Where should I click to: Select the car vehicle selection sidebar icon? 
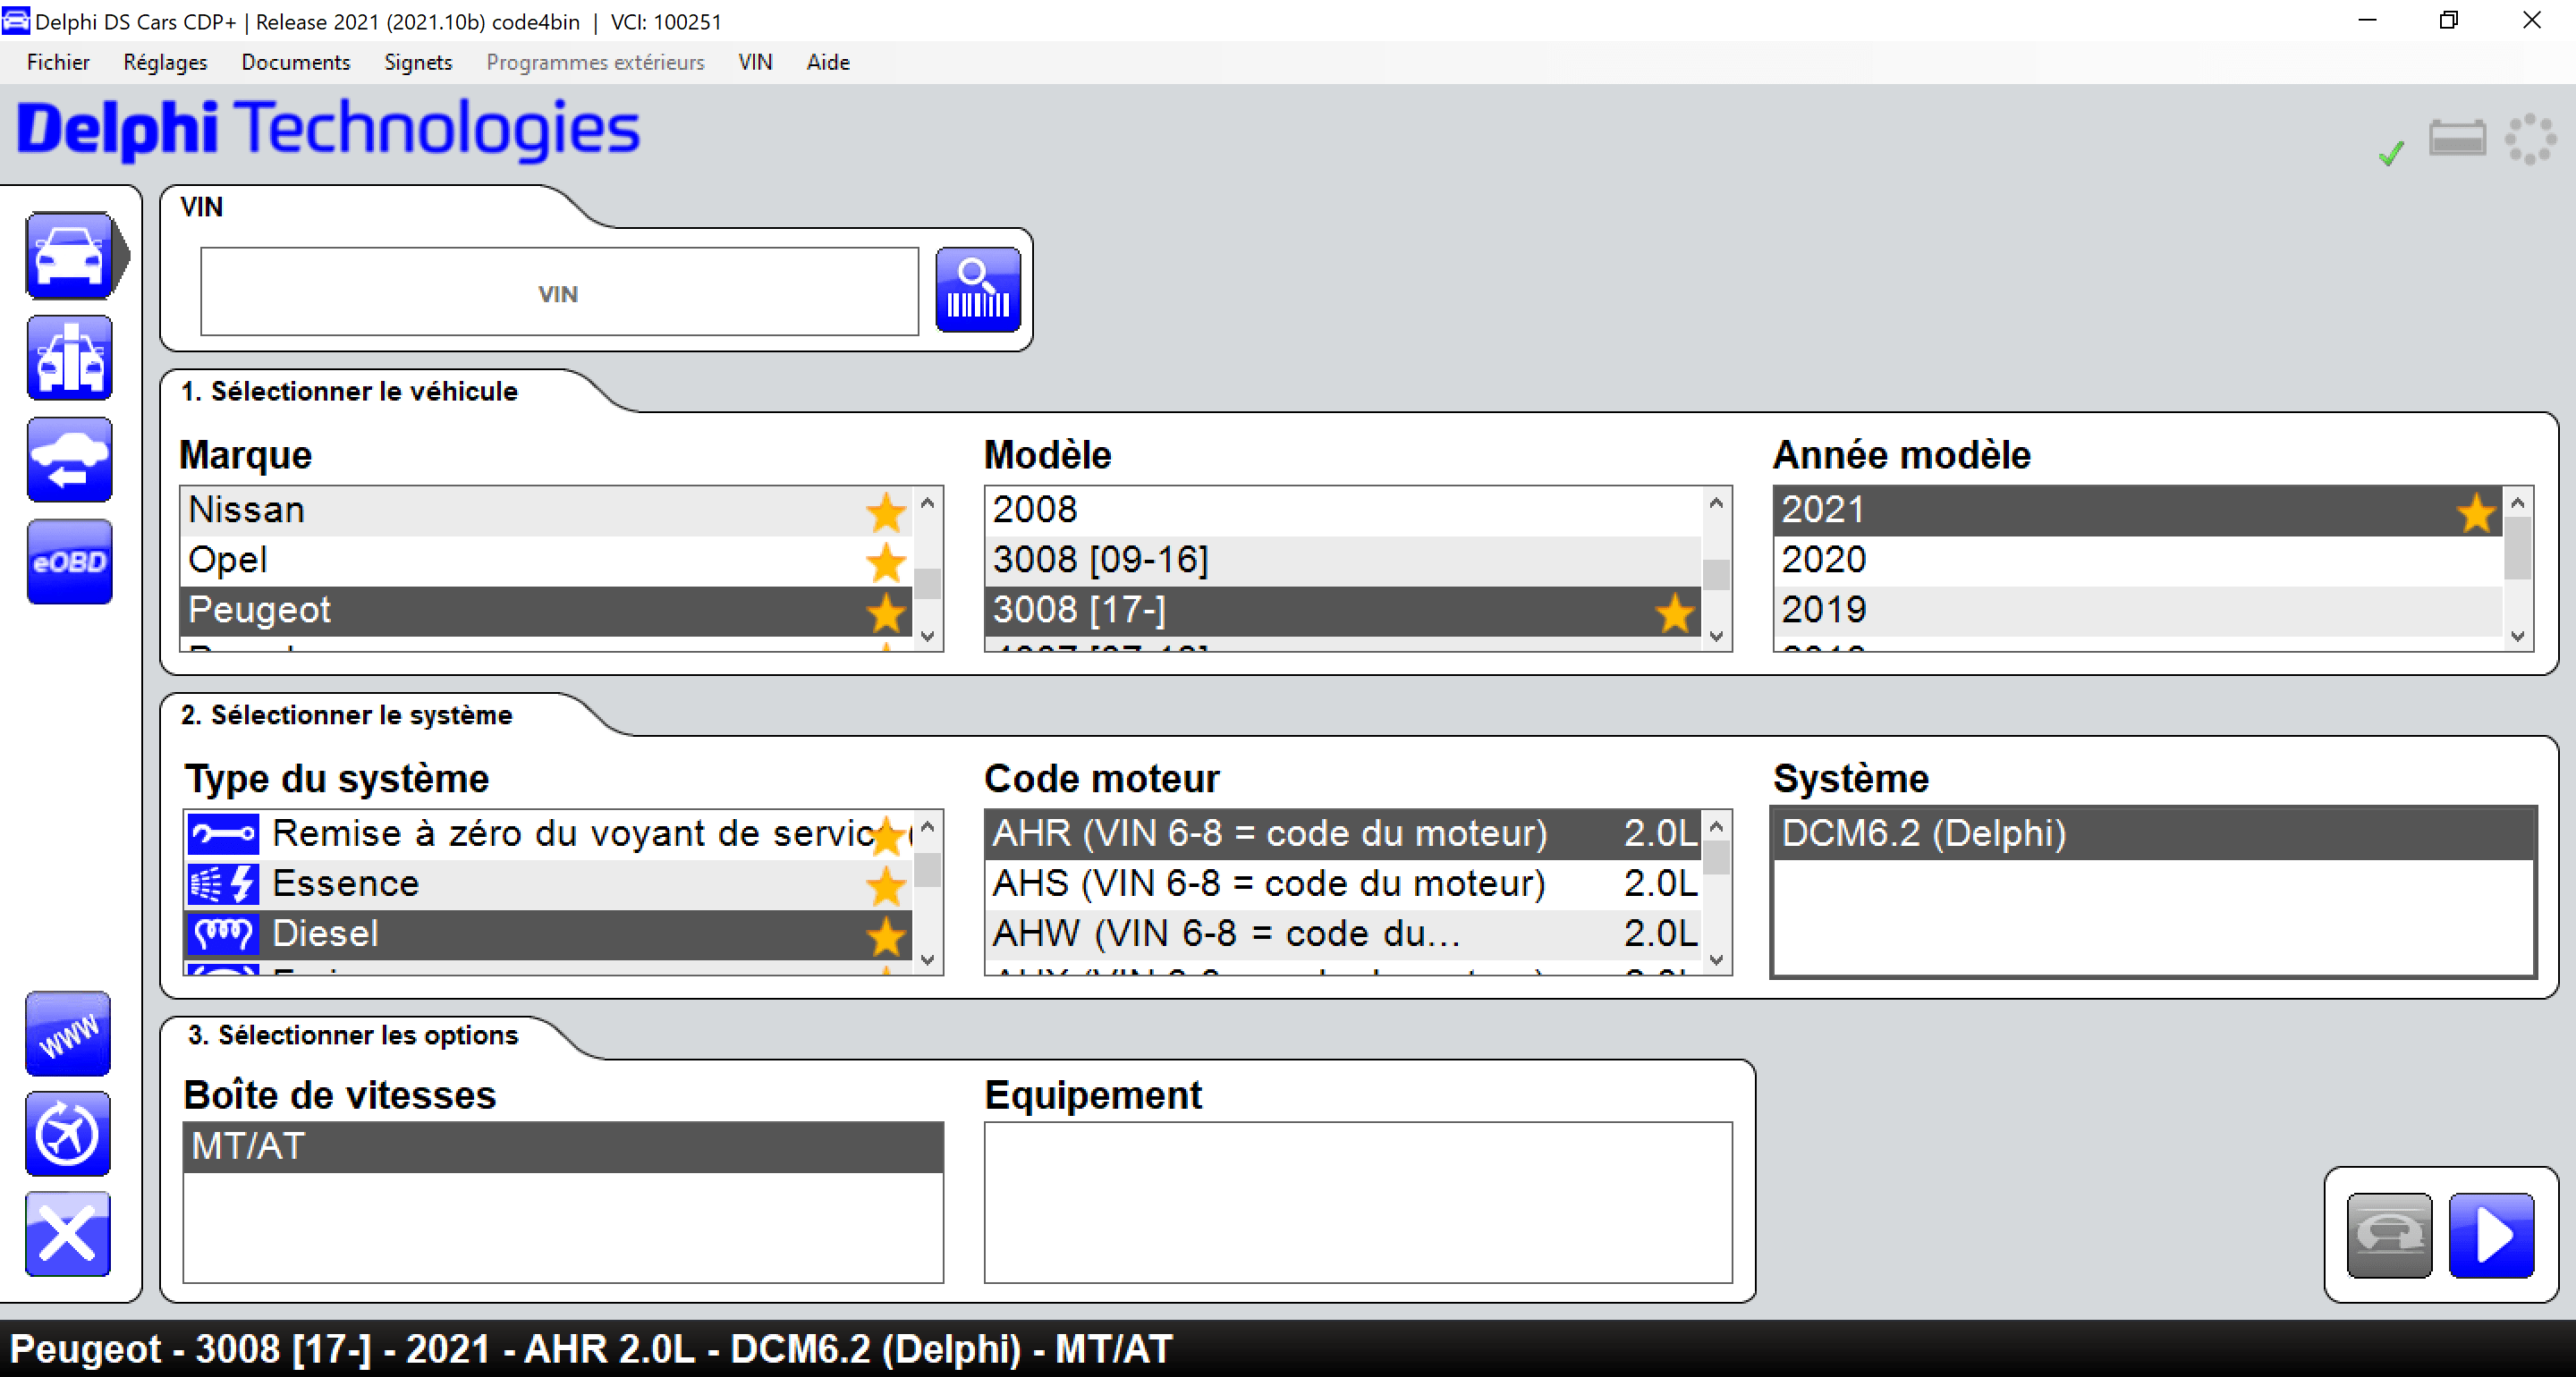70,255
